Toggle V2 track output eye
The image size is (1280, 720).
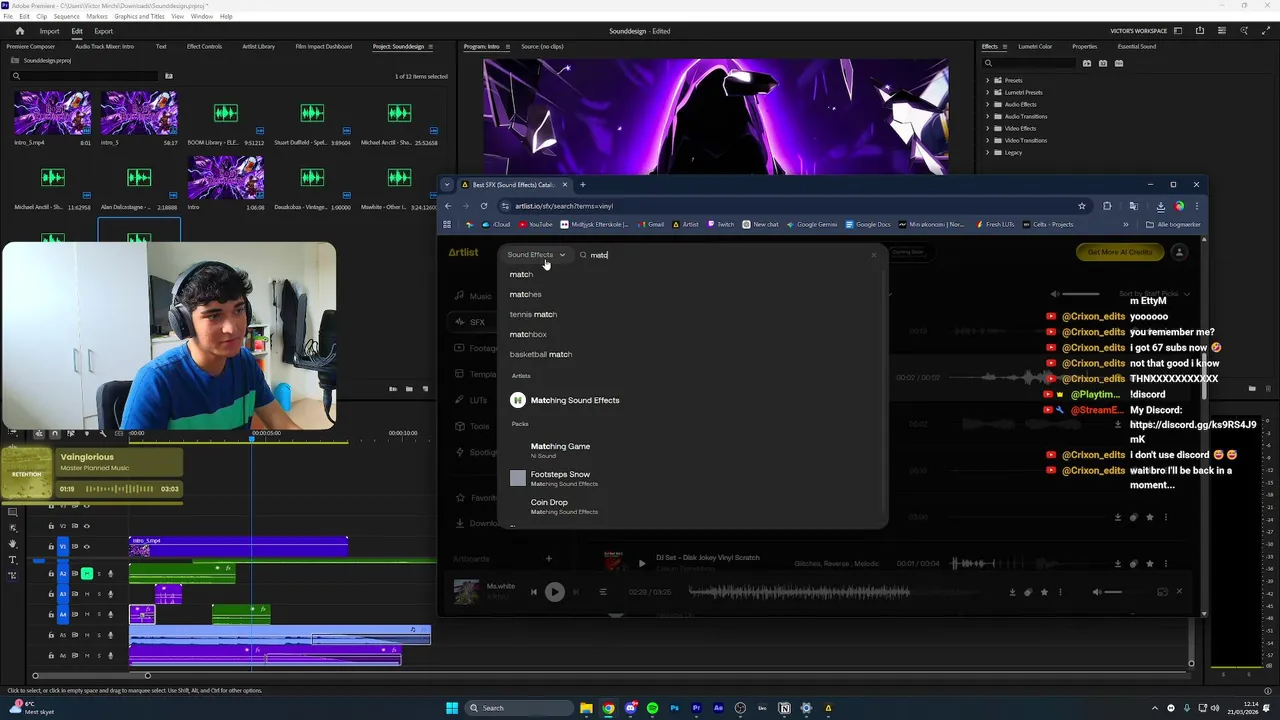pos(87,526)
